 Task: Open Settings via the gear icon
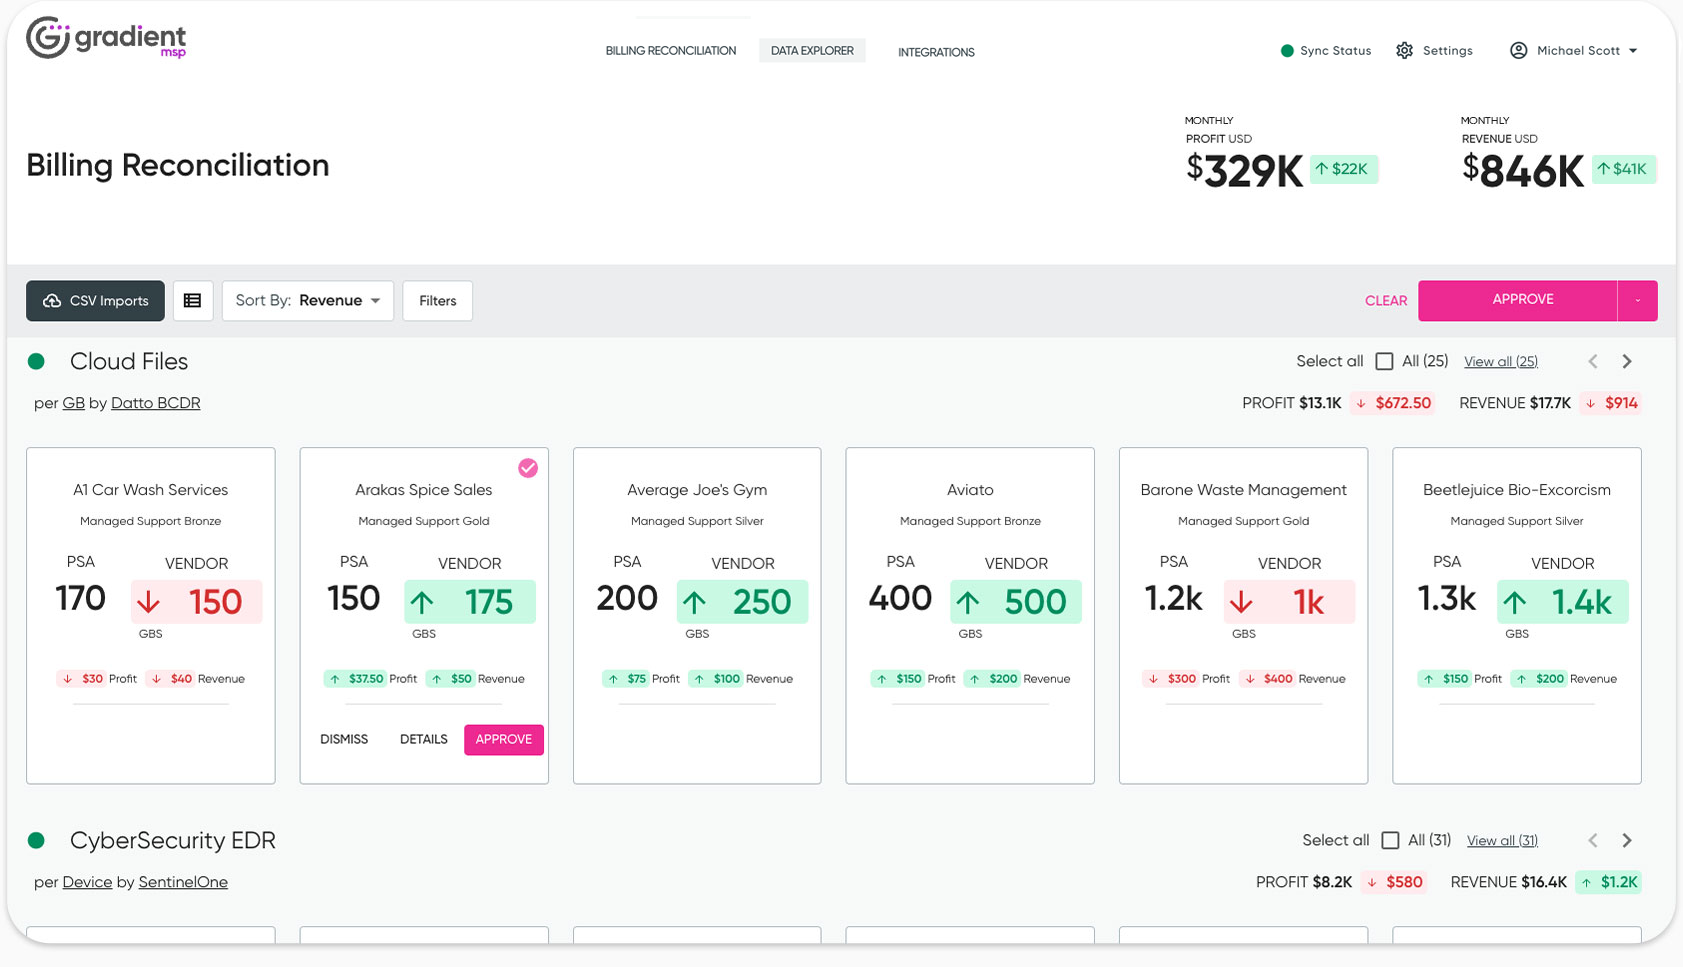point(1404,50)
